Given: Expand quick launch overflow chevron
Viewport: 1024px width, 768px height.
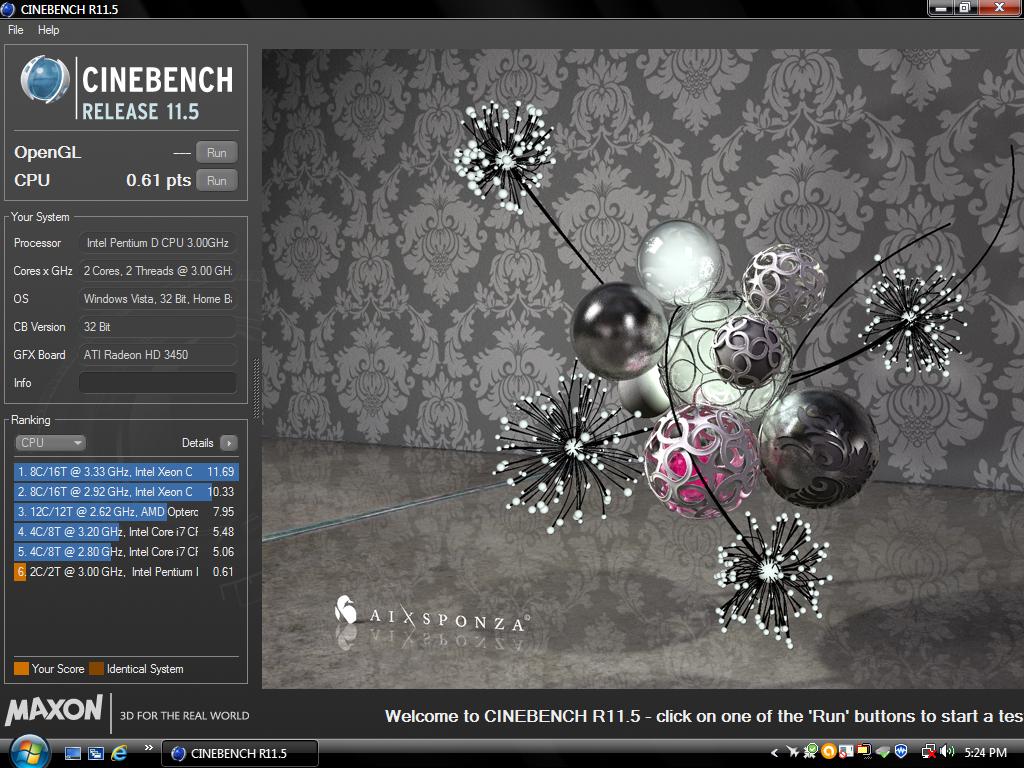Looking at the screenshot, I should (148, 748).
